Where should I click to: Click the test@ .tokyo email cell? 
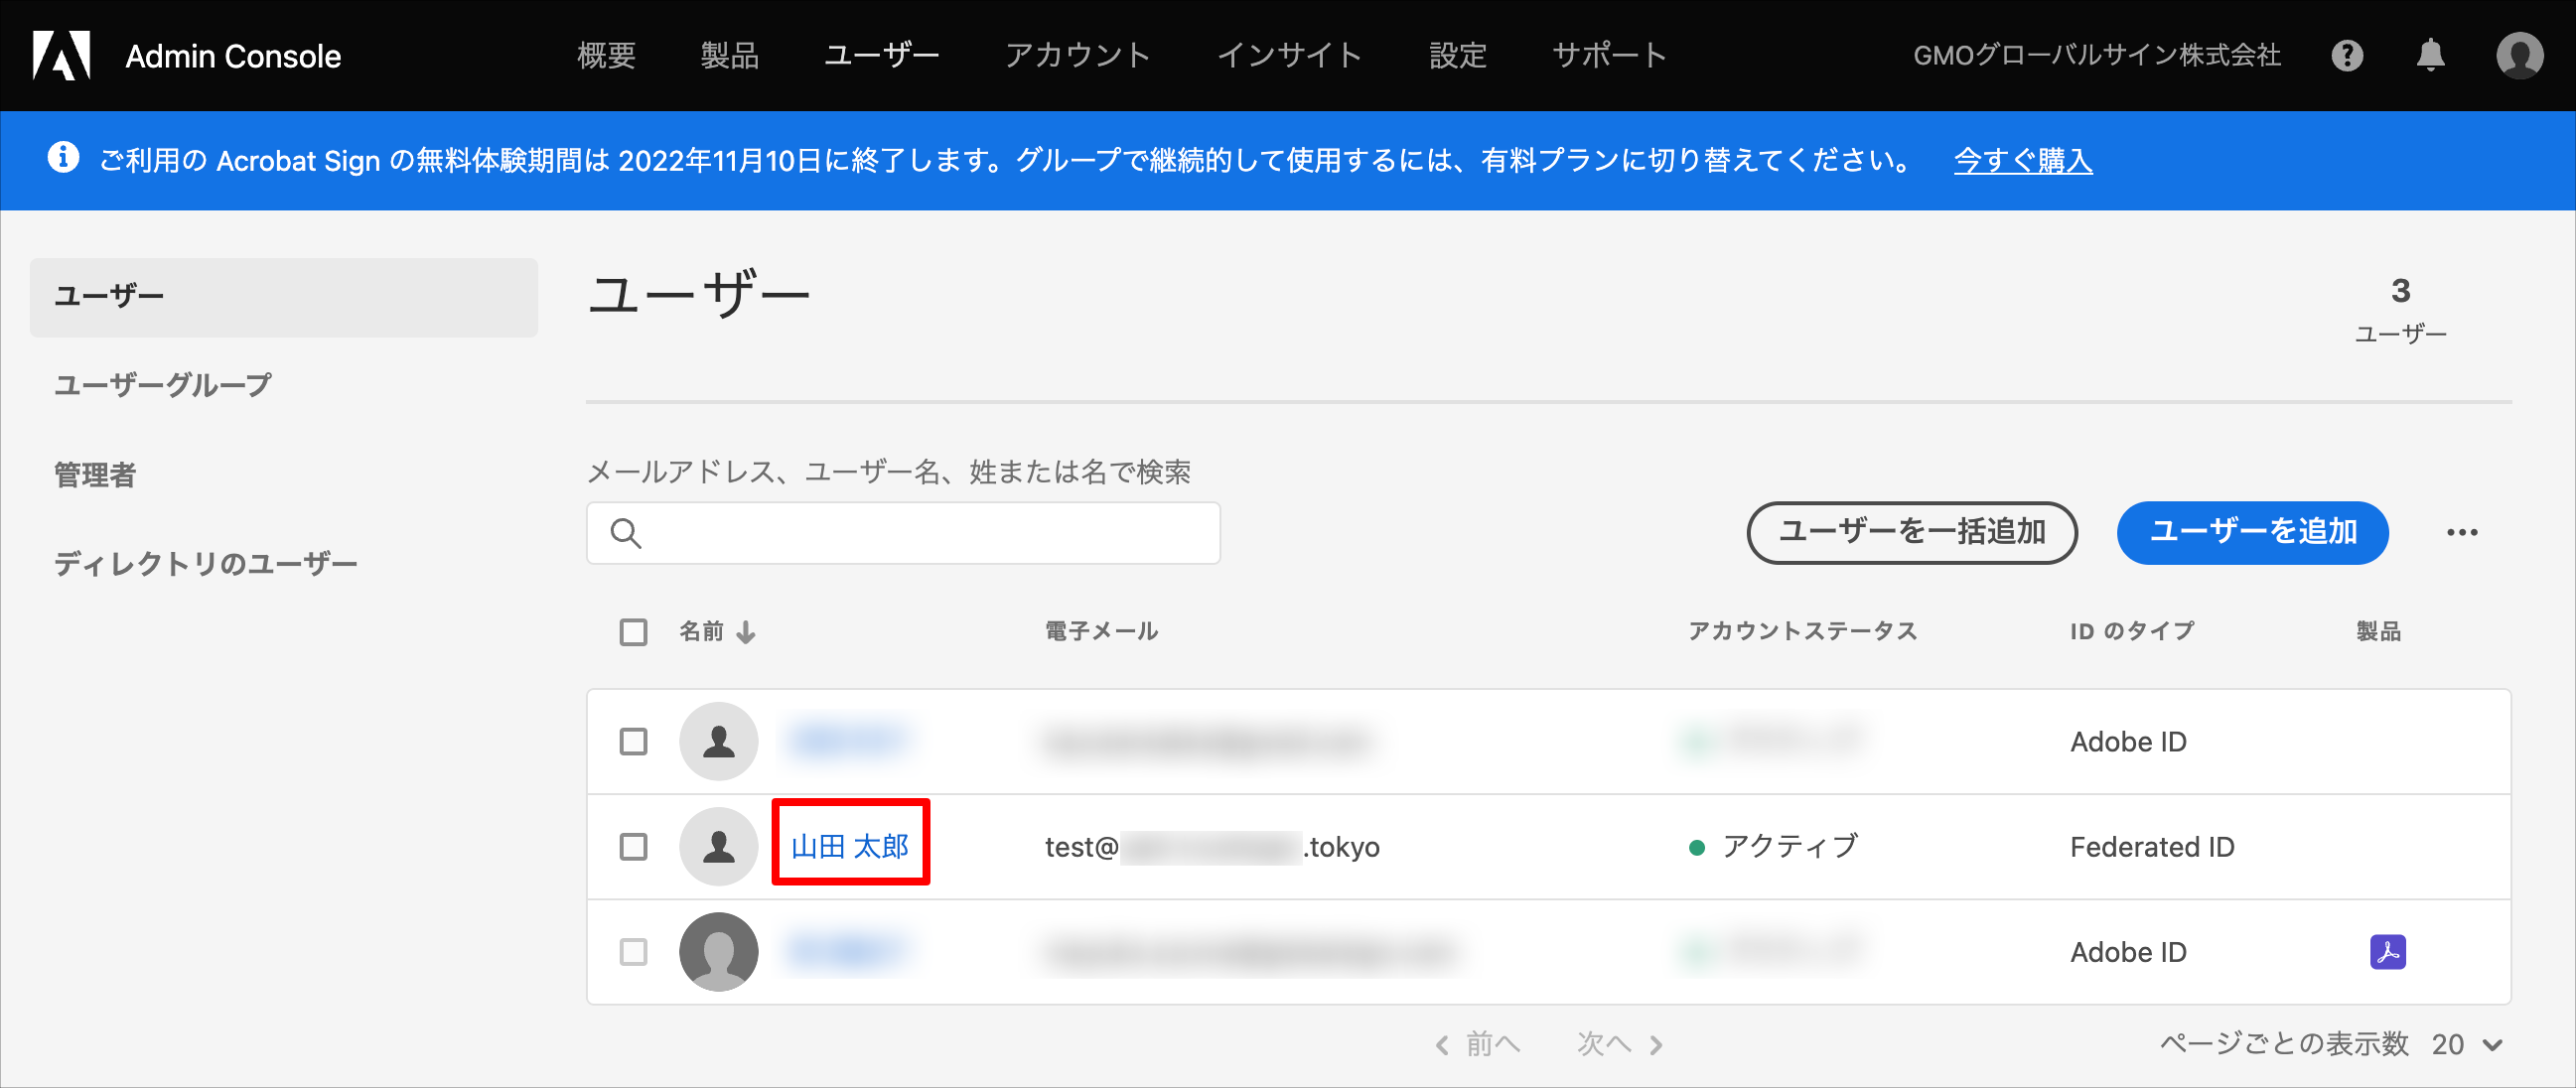click(1212, 847)
